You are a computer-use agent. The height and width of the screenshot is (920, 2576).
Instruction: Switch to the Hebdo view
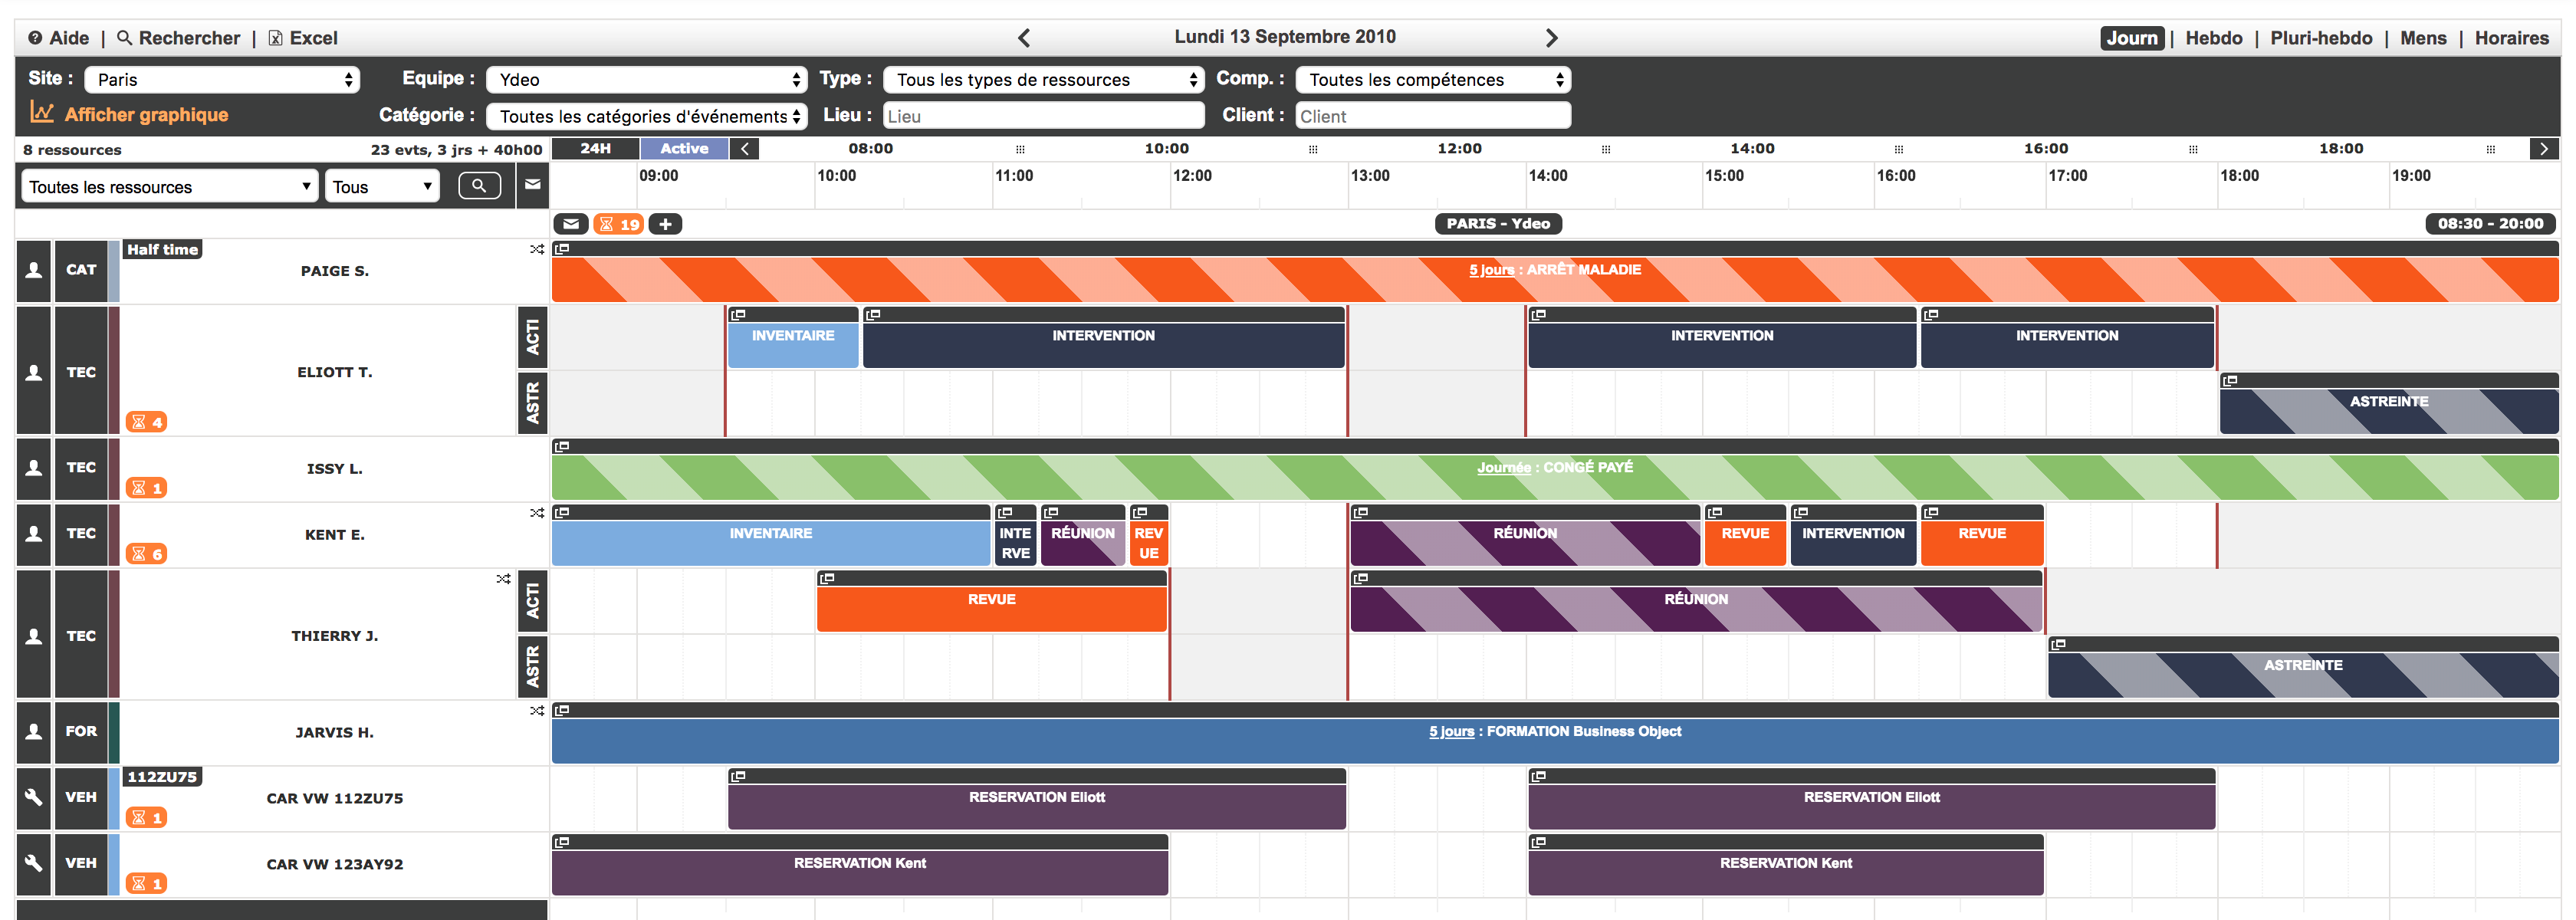tap(2213, 38)
